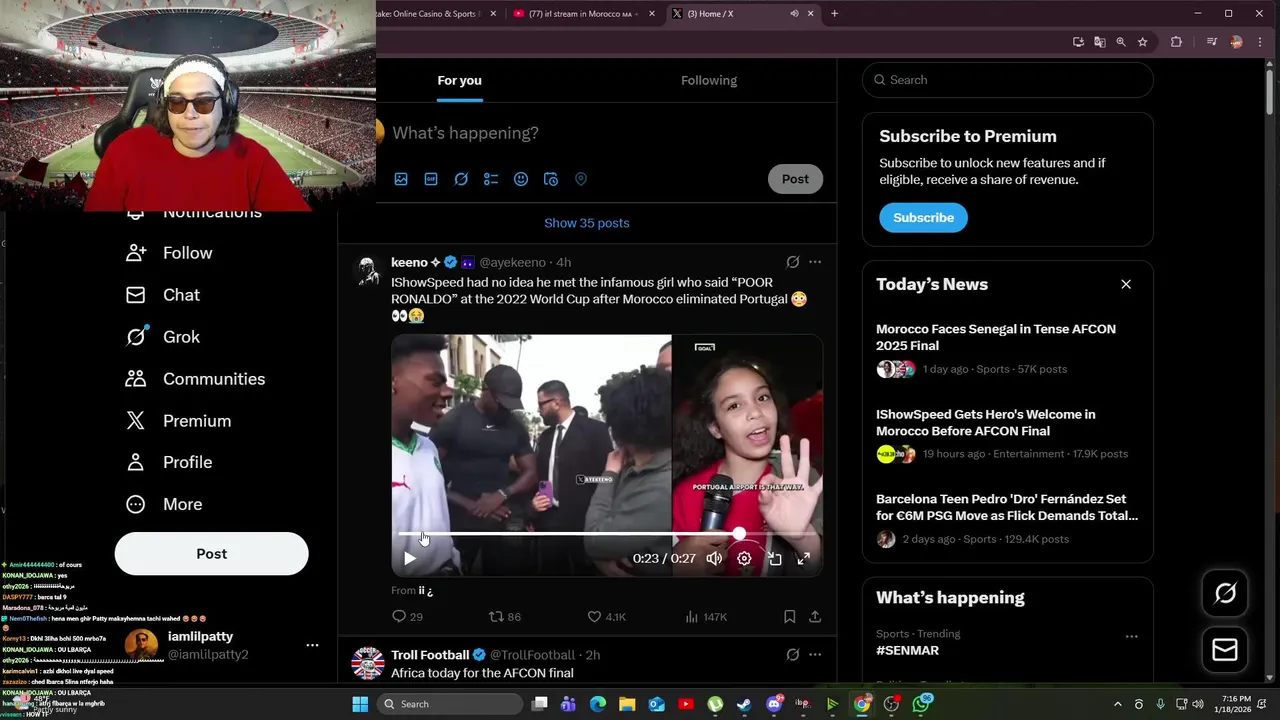
Task: Mute the video volume
Action: 714,558
